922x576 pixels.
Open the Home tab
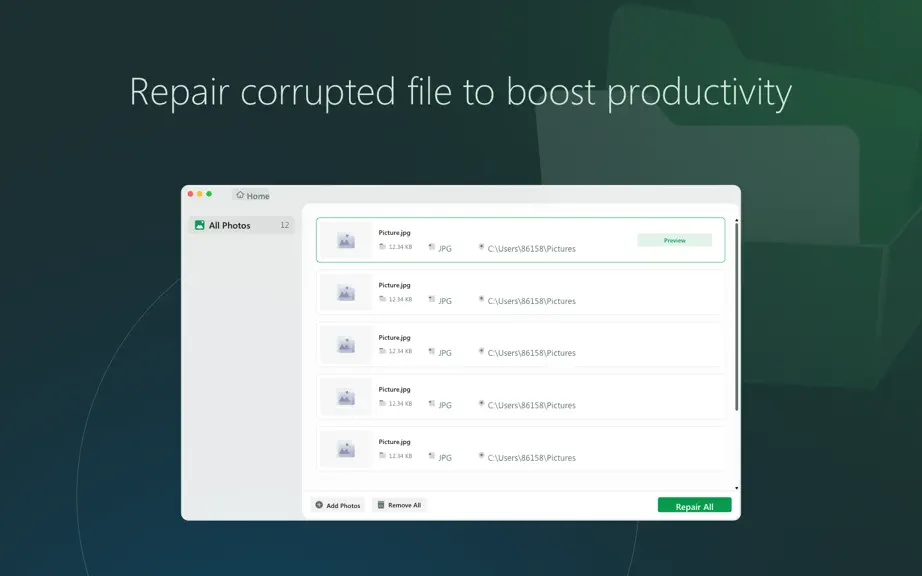tap(252, 195)
